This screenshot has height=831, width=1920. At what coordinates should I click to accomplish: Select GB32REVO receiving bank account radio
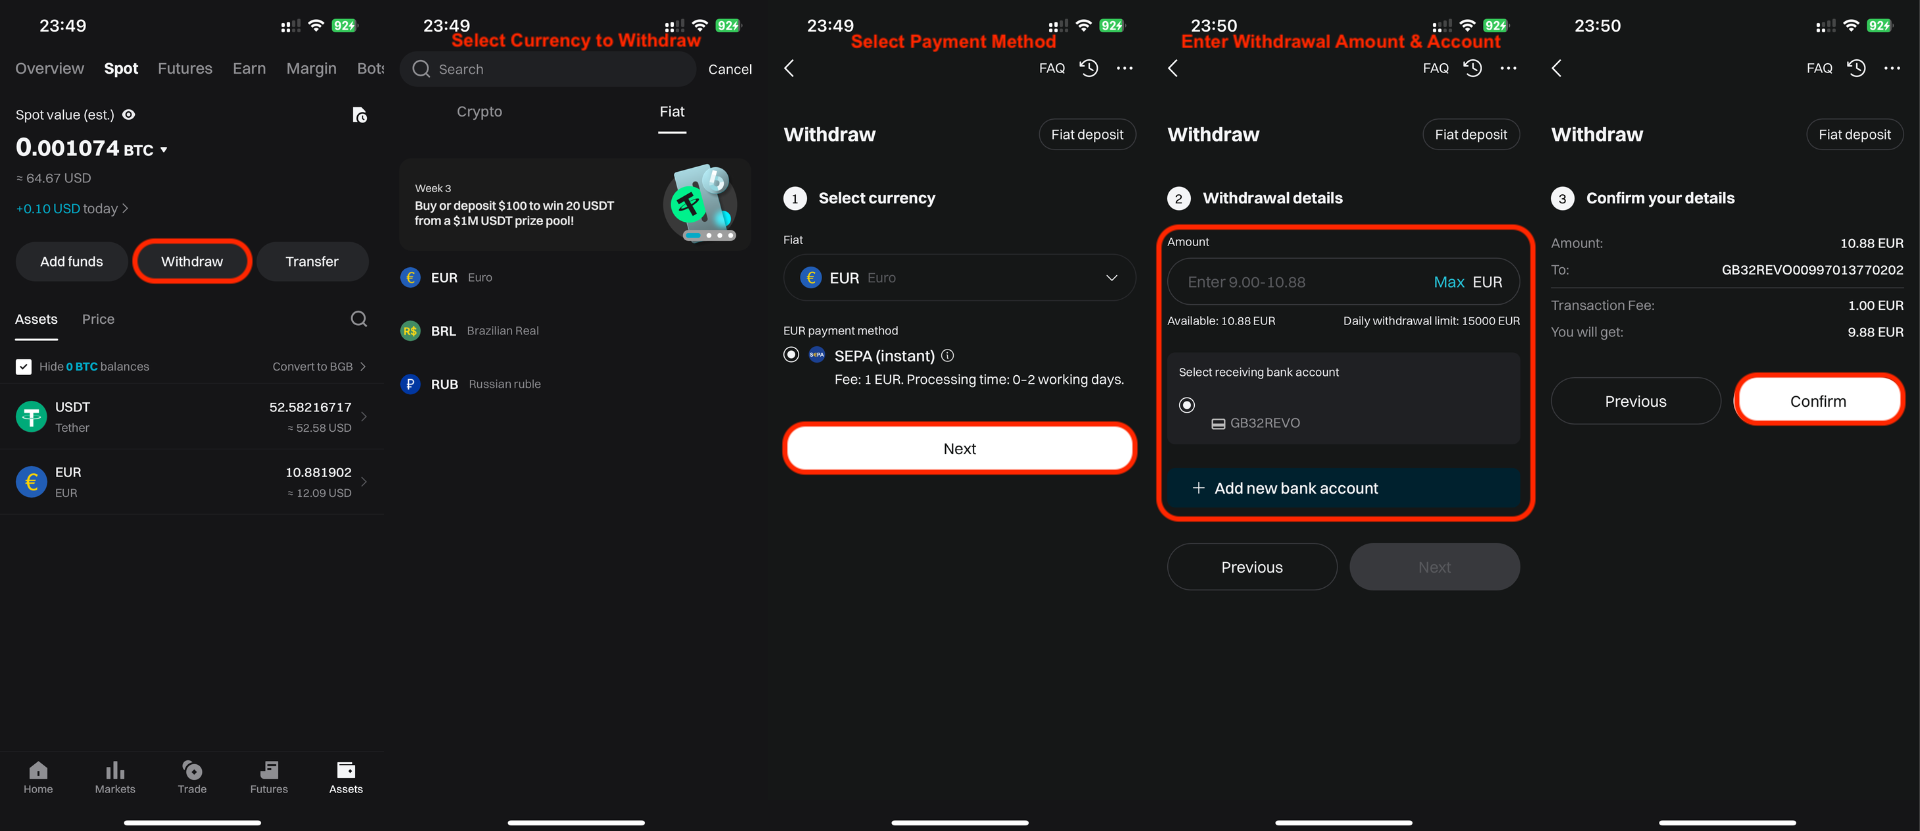[x=1187, y=405]
